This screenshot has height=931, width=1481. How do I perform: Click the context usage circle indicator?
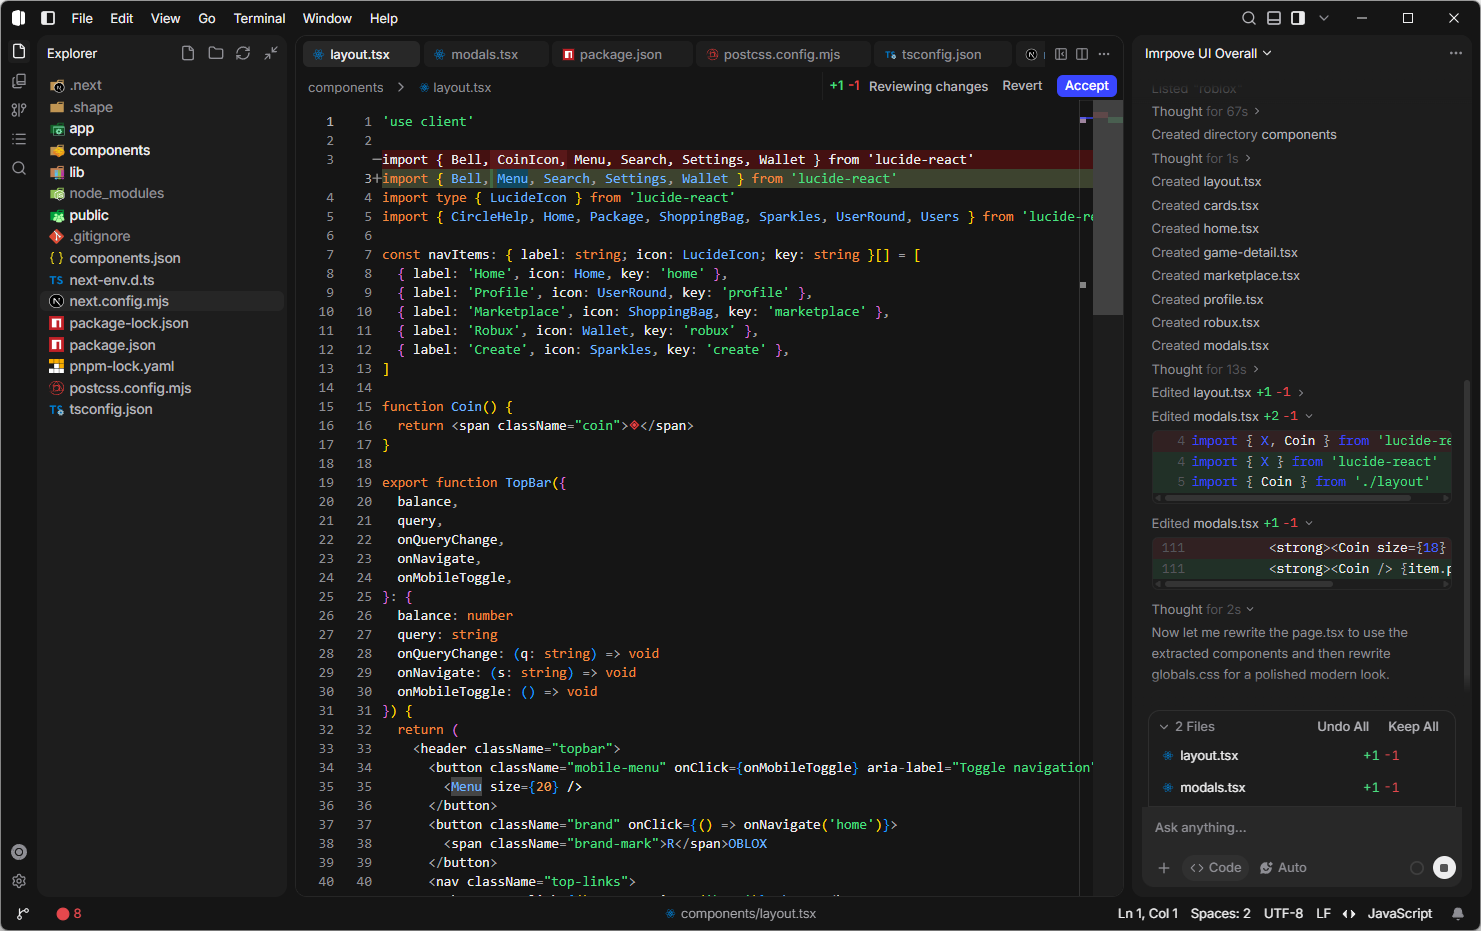point(1417,868)
